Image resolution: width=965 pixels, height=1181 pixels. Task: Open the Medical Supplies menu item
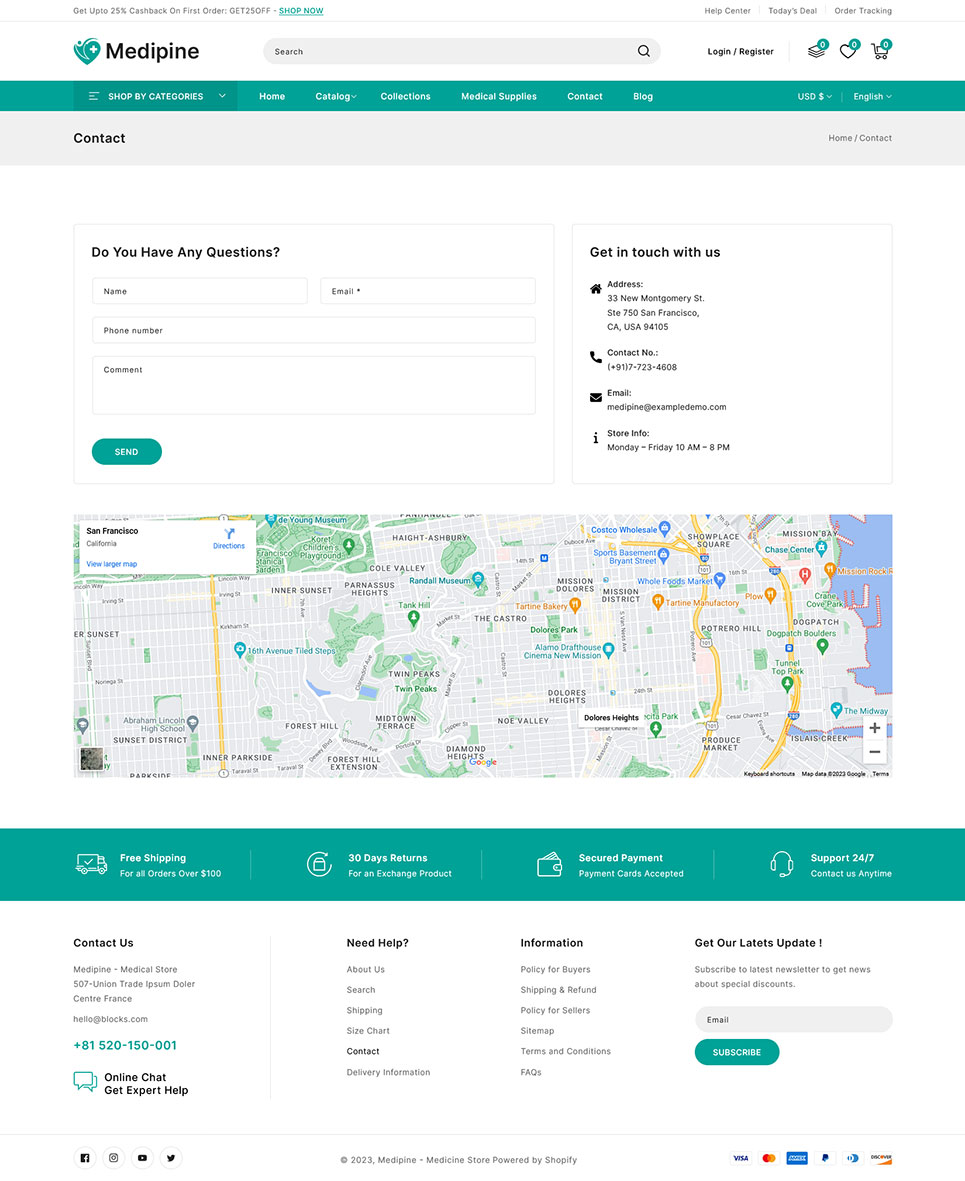click(x=498, y=96)
